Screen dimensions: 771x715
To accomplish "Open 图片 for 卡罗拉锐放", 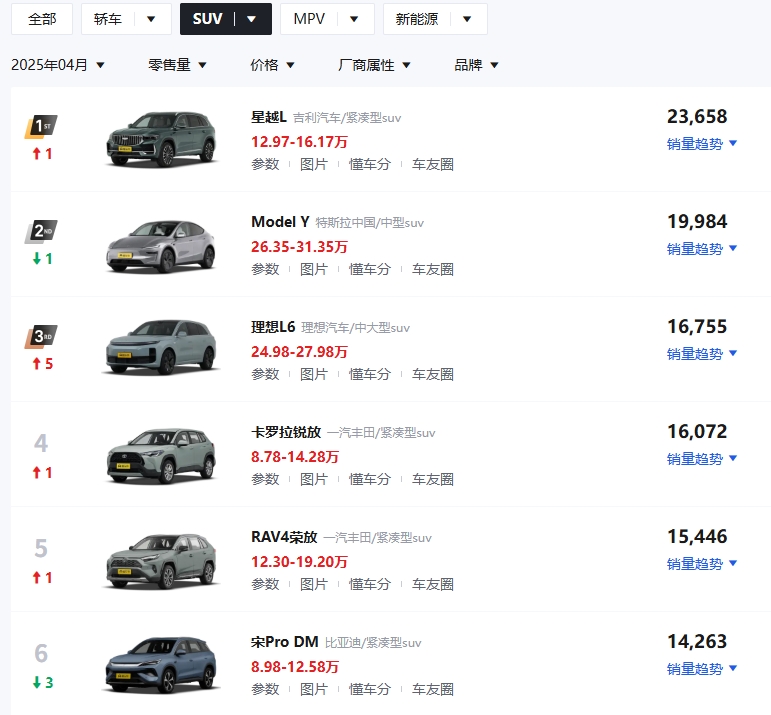I will click(x=314, y=479).
